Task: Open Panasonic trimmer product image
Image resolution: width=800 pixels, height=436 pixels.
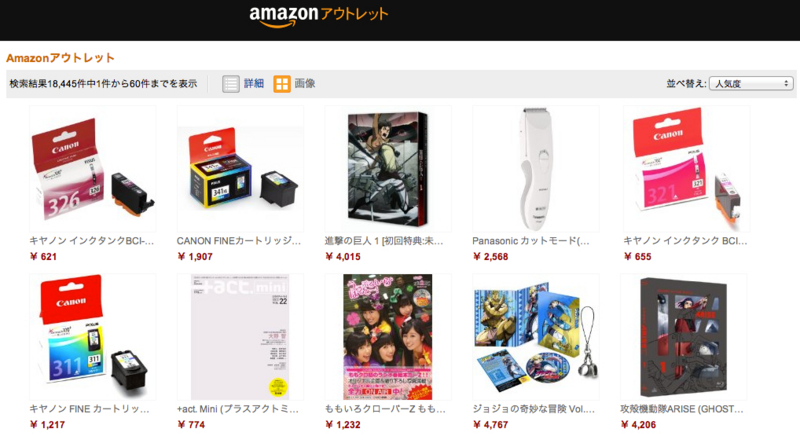Action: (535, 169)
